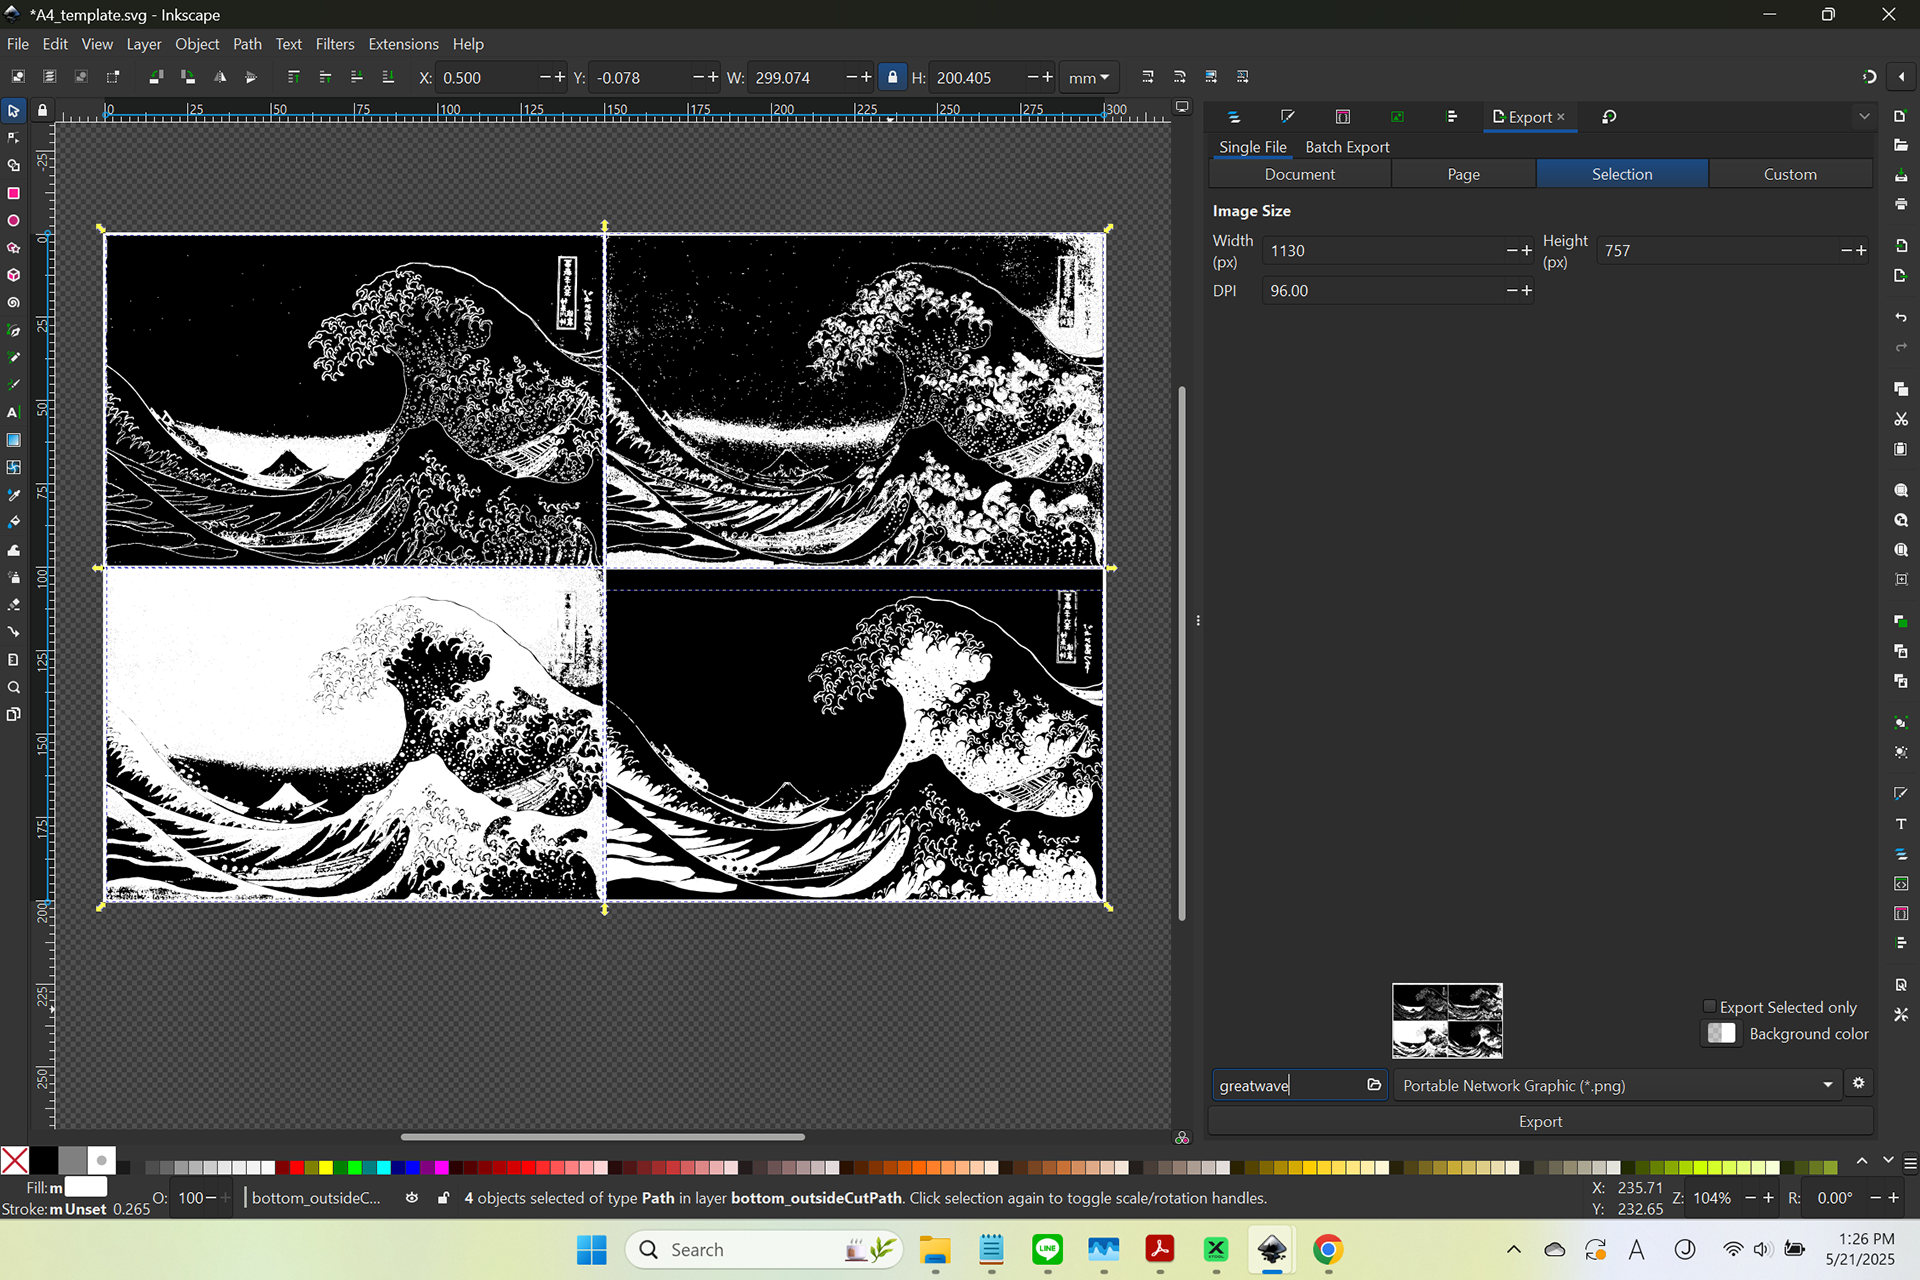This screenshot has height=1280, width=1920.
Task: Expand the bottom_outsideC... layer selector
Action: pyautogui.click(x=316, y=1198)
